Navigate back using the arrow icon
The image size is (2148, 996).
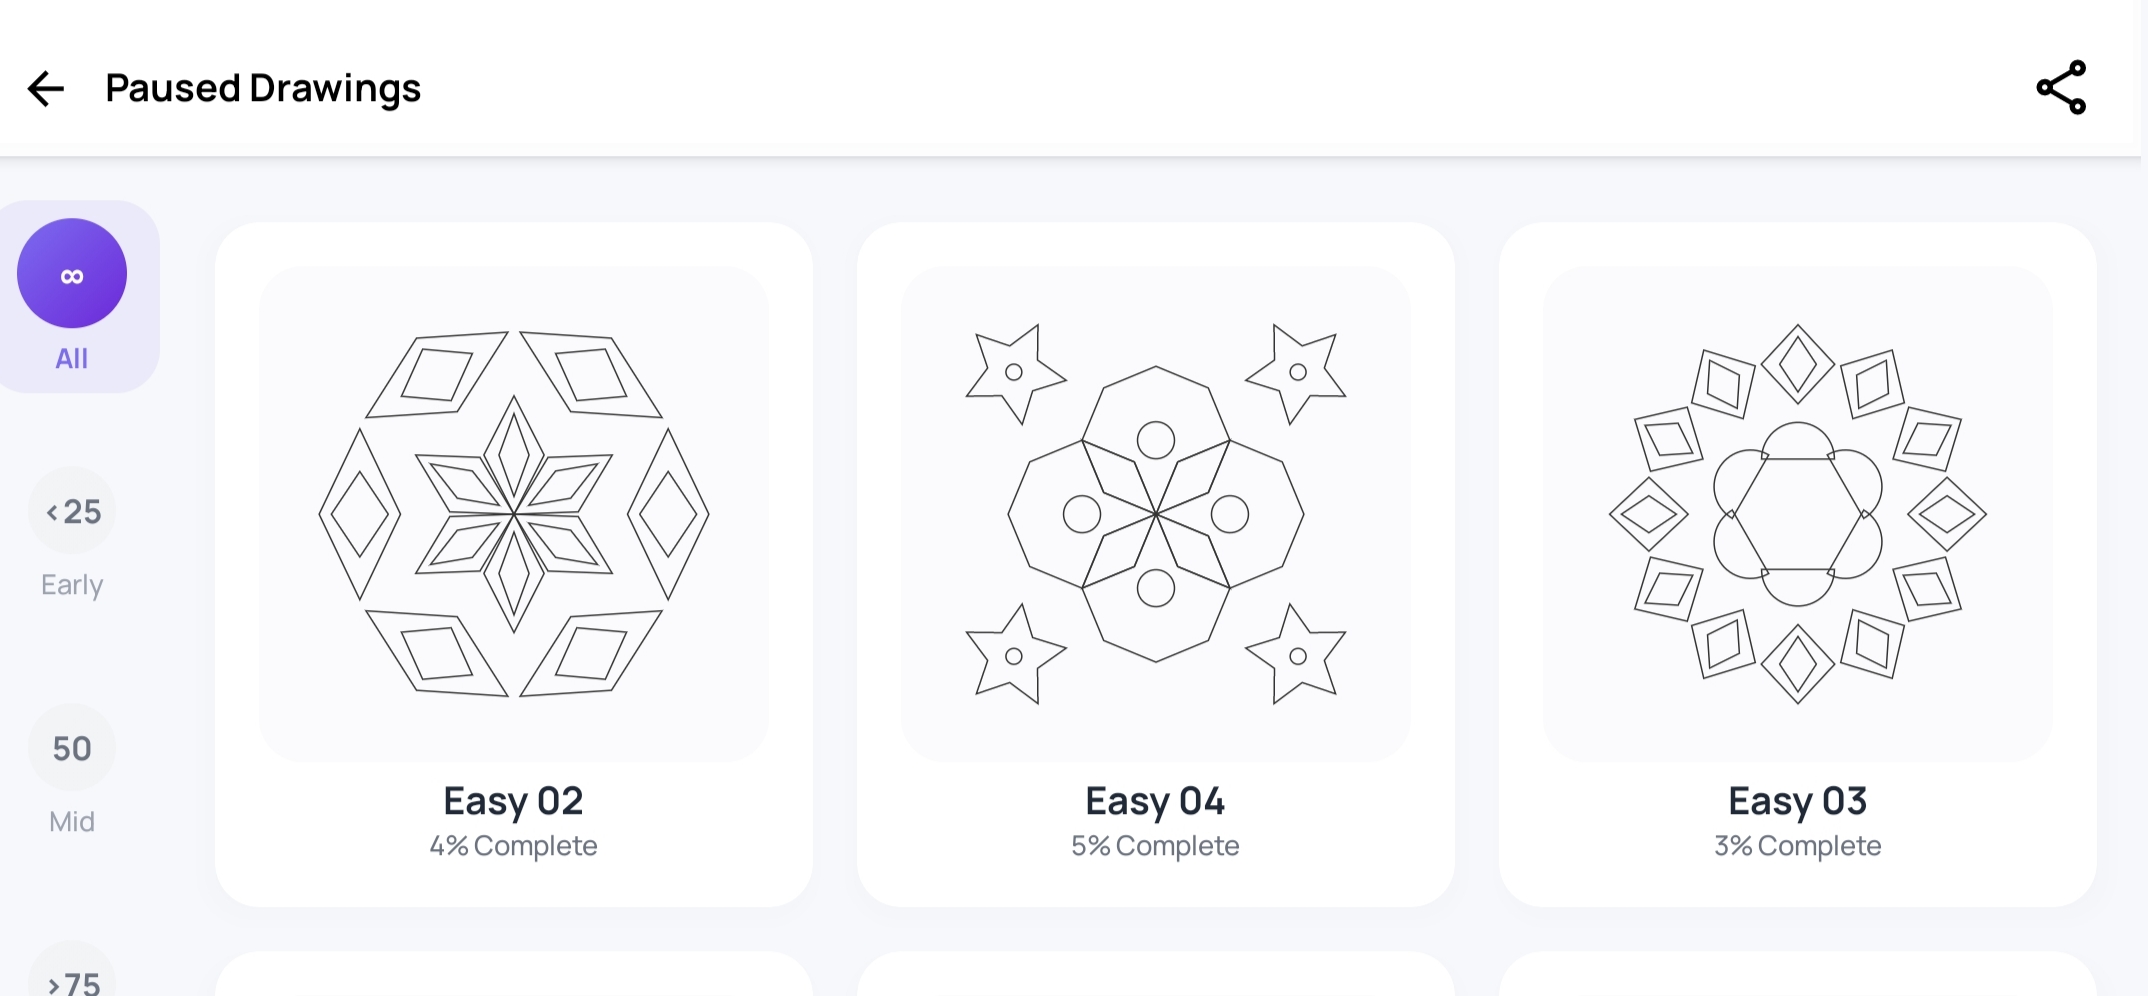44,89
